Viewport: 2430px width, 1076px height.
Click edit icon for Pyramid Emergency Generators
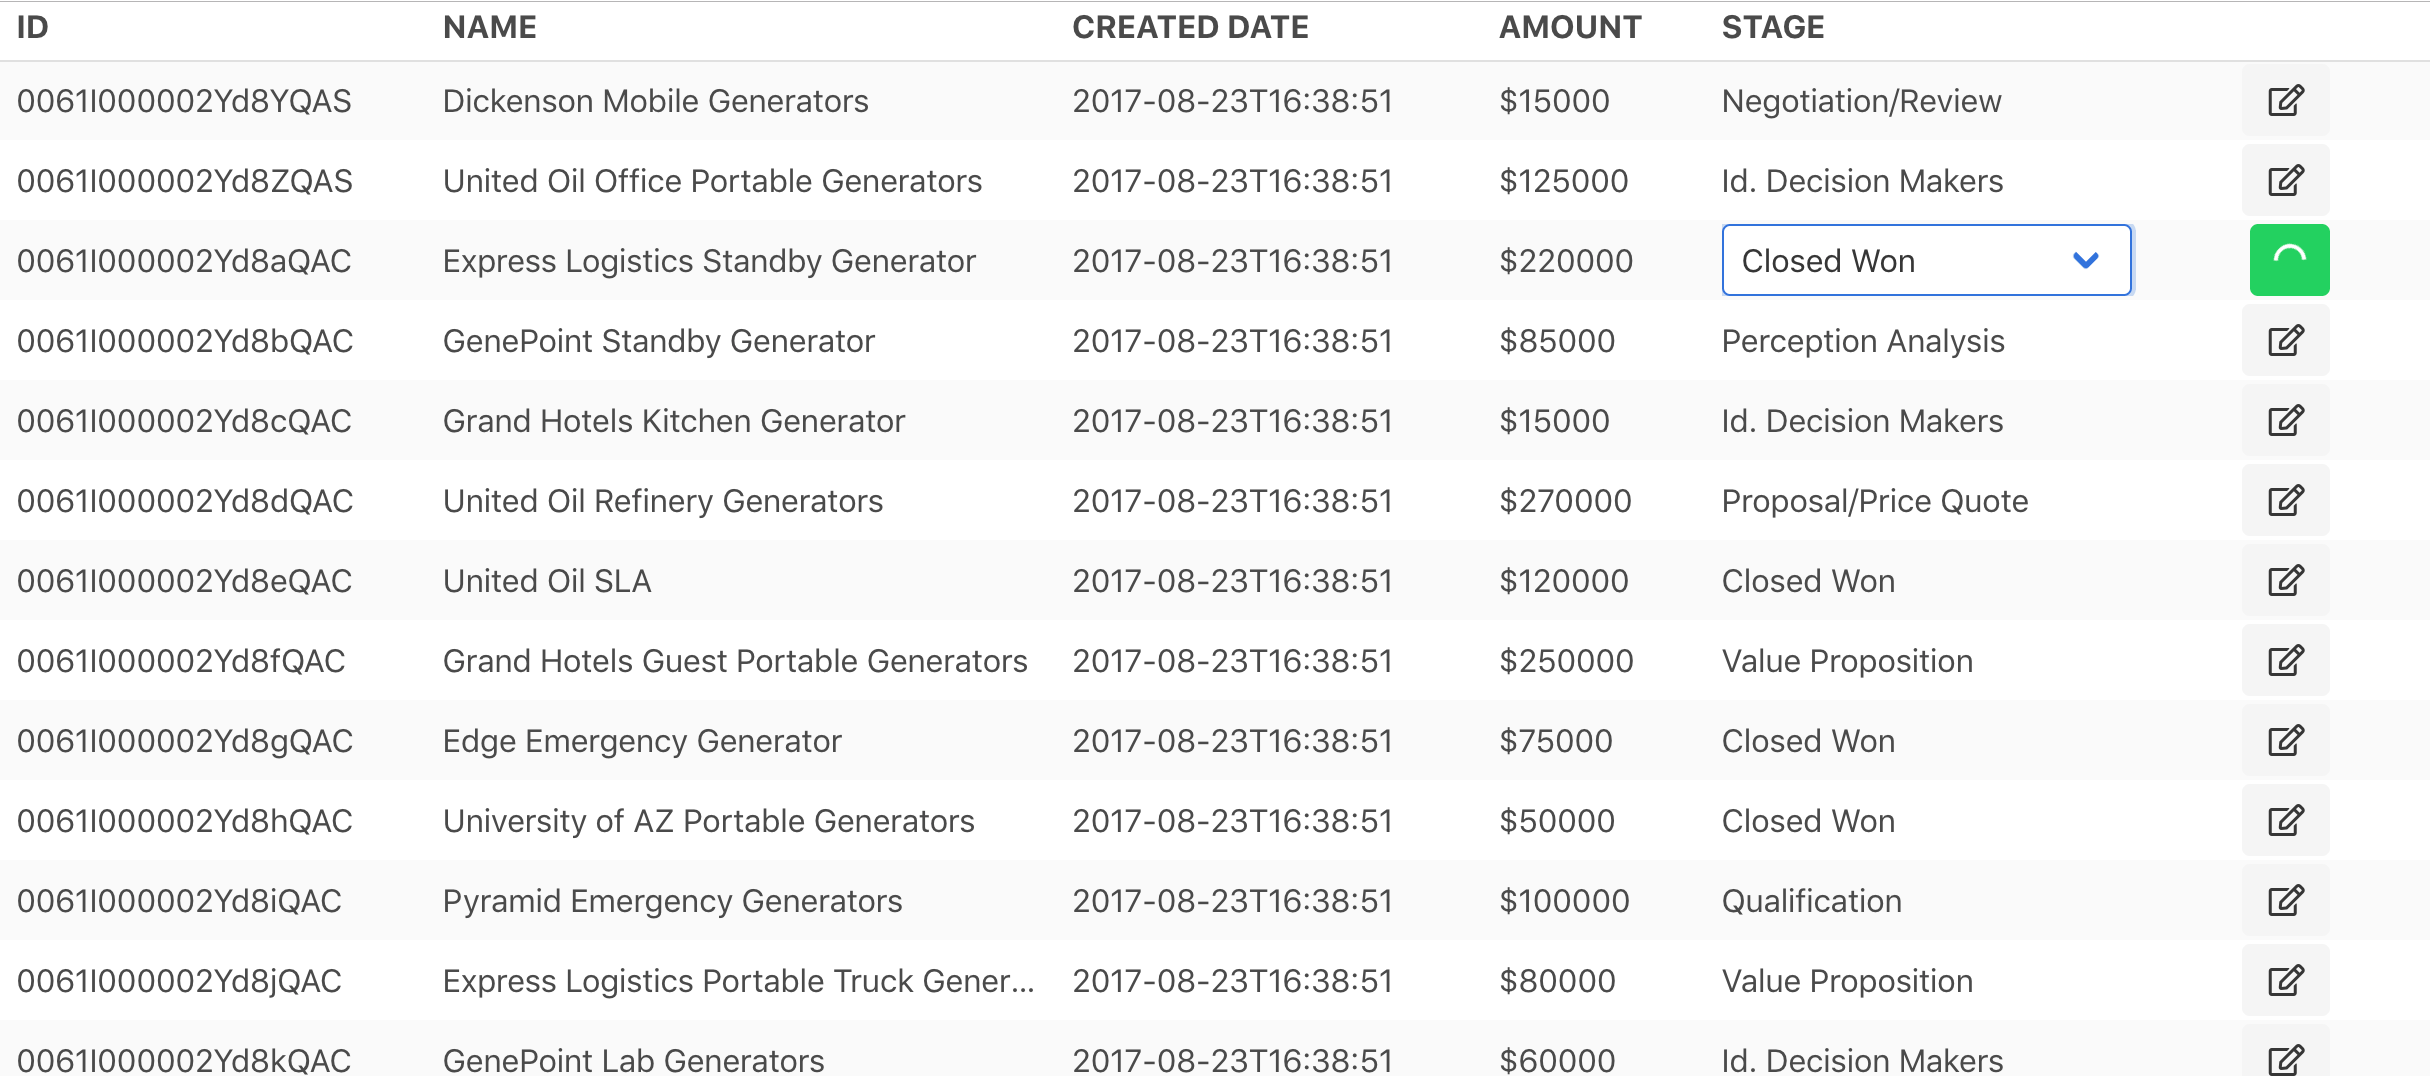point(2285,901)
